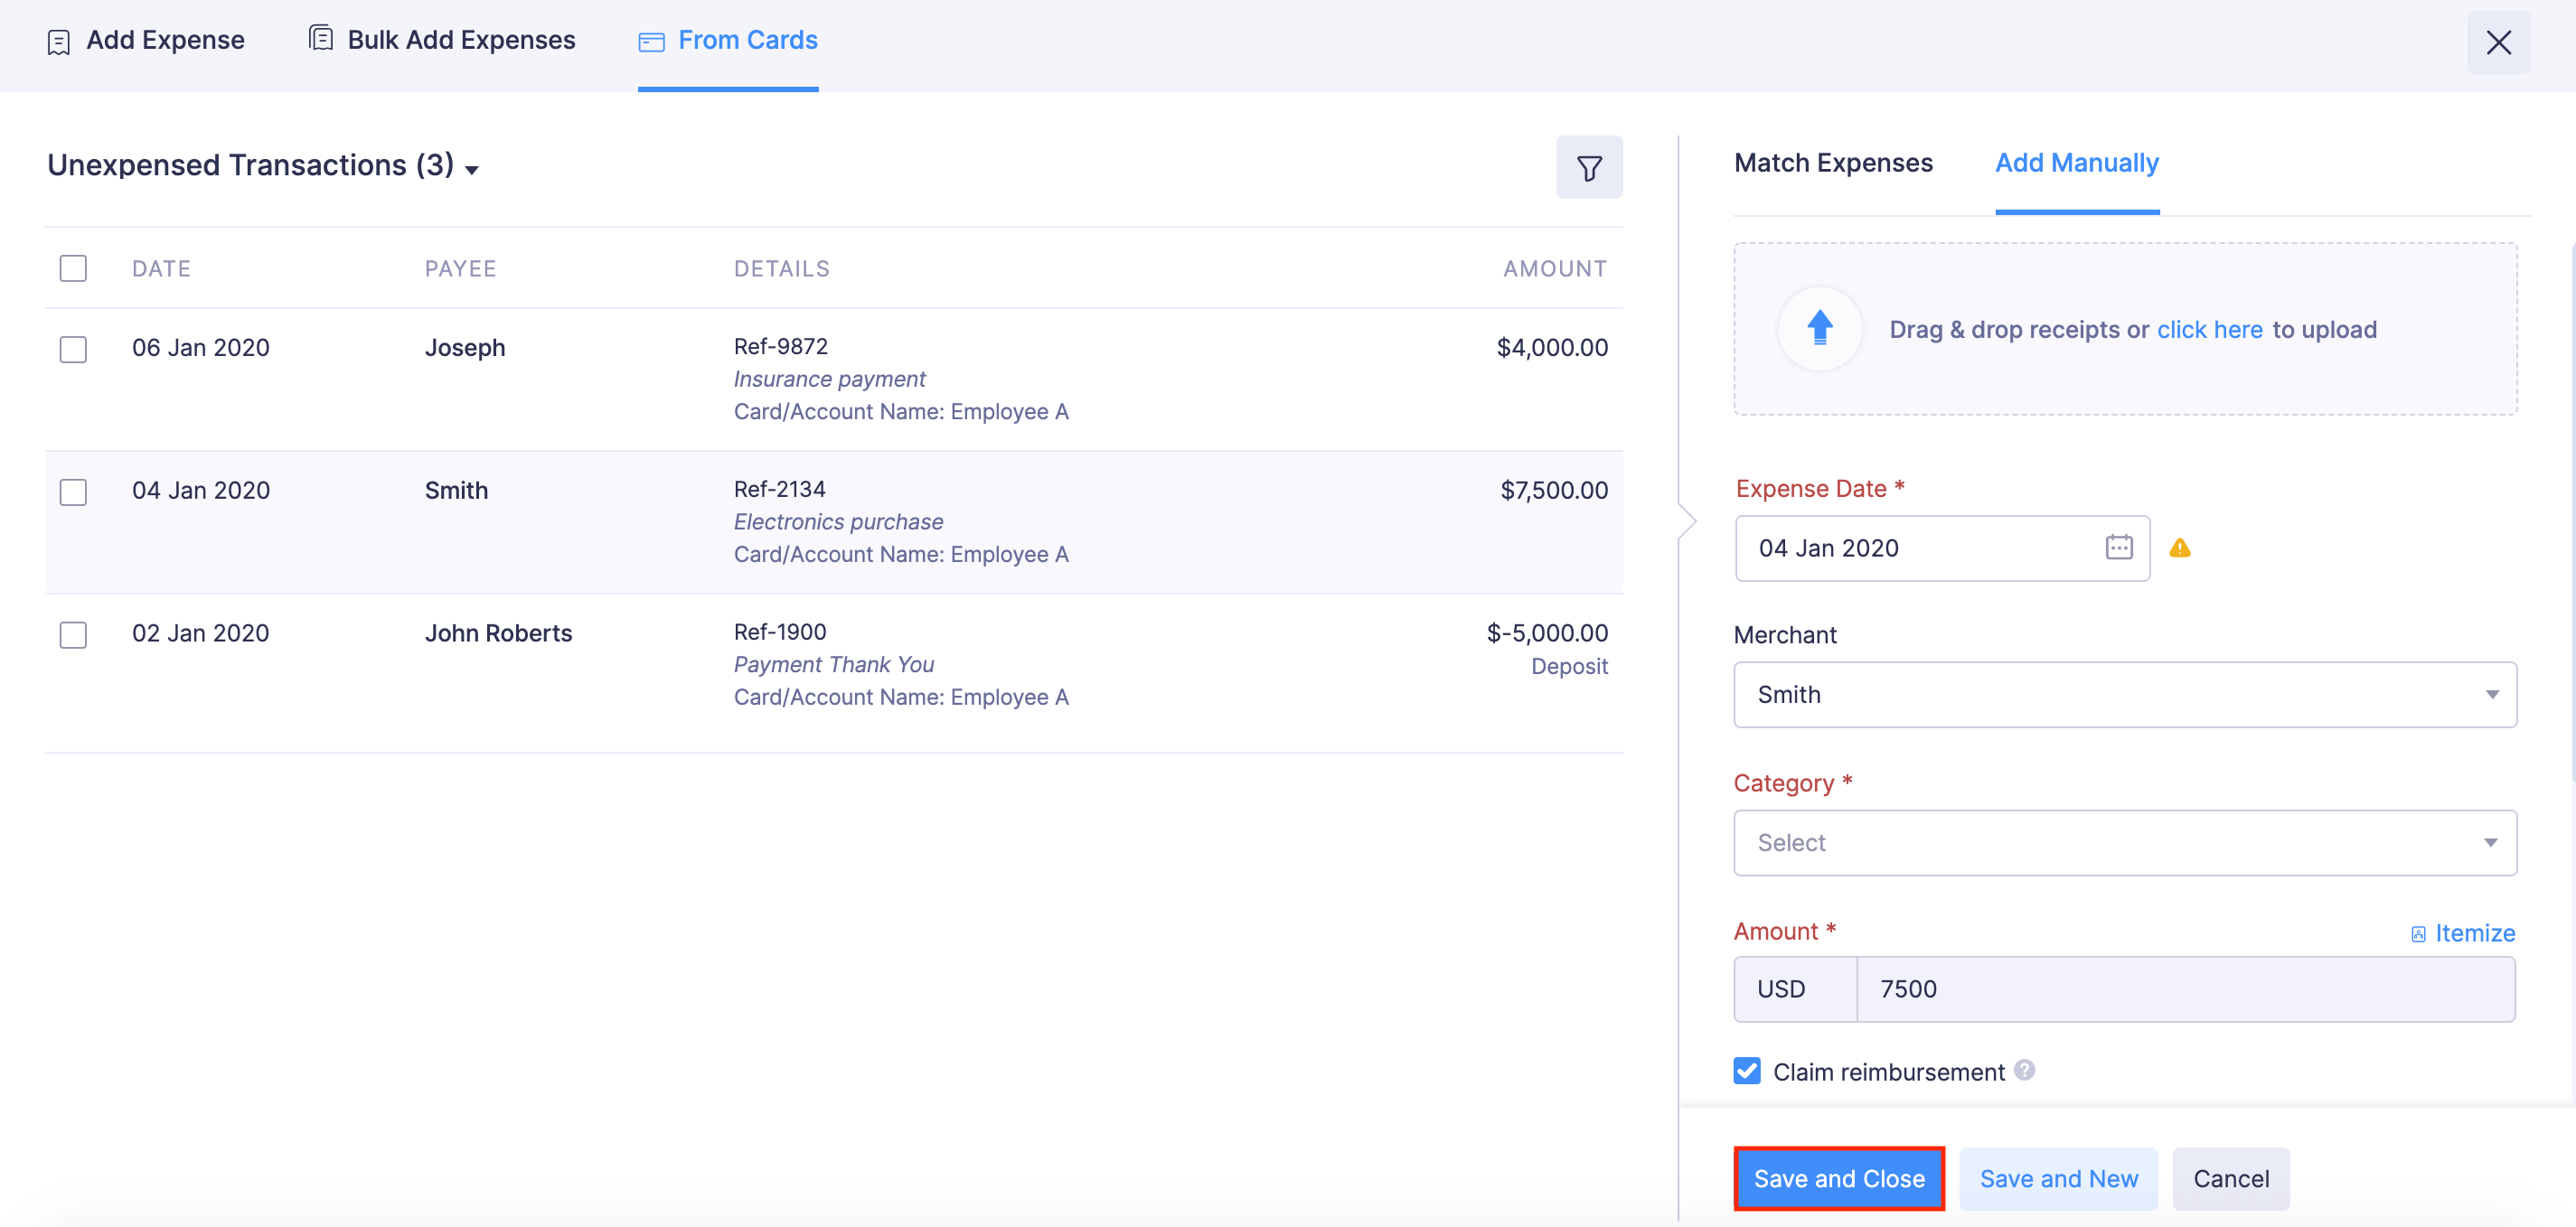Screen dimensions: 2576x1227
Task: Open the Category Select dropdown
Action: point(2124,842)
